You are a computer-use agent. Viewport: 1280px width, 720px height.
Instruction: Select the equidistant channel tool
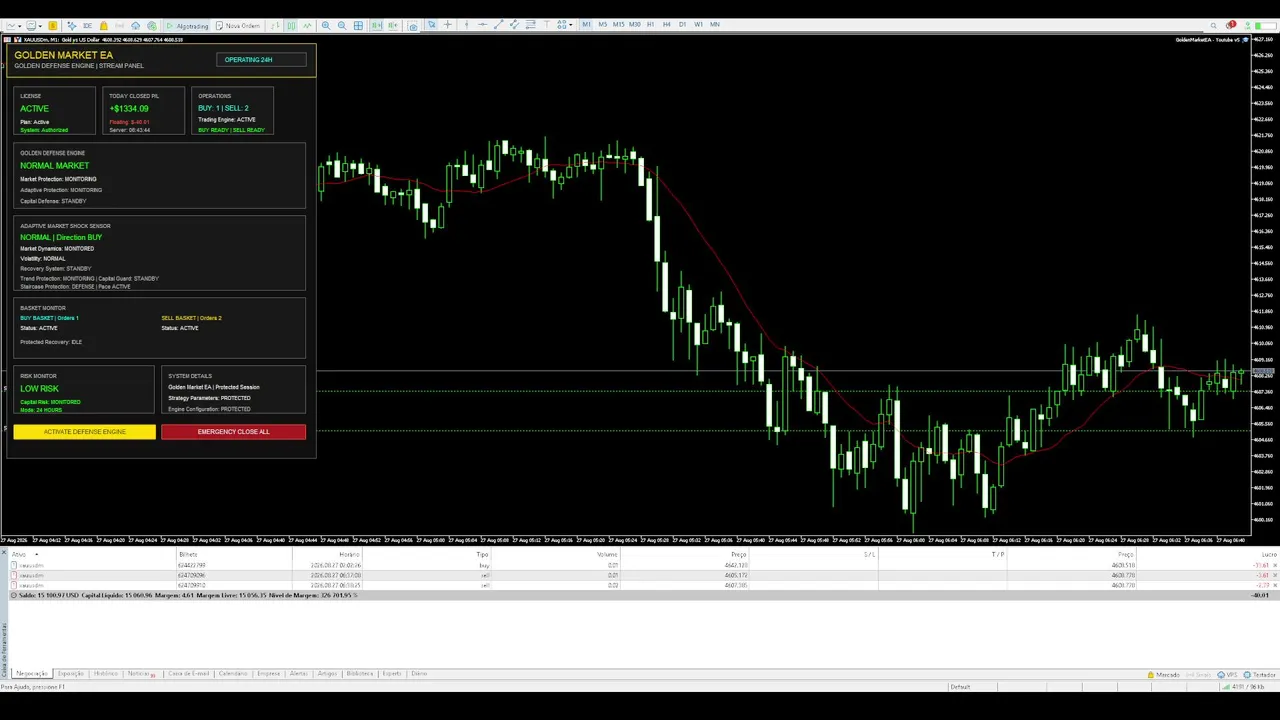(514, 25)
